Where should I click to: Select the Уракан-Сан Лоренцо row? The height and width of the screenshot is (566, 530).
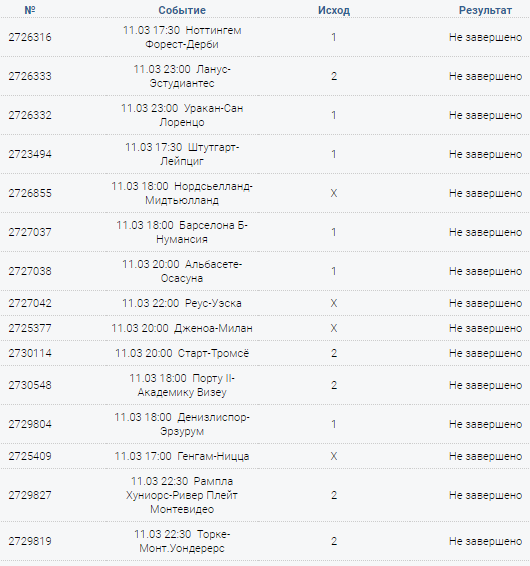click(265, 115)
